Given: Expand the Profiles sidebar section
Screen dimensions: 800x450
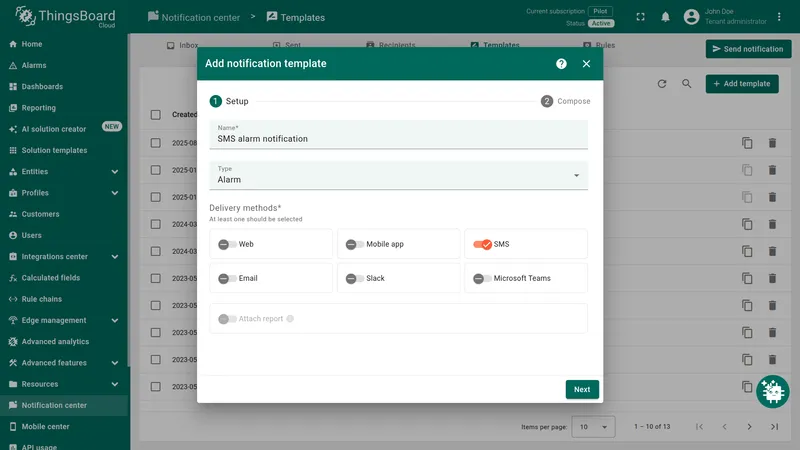Looking at the screenshot, I should pos(115,193).
